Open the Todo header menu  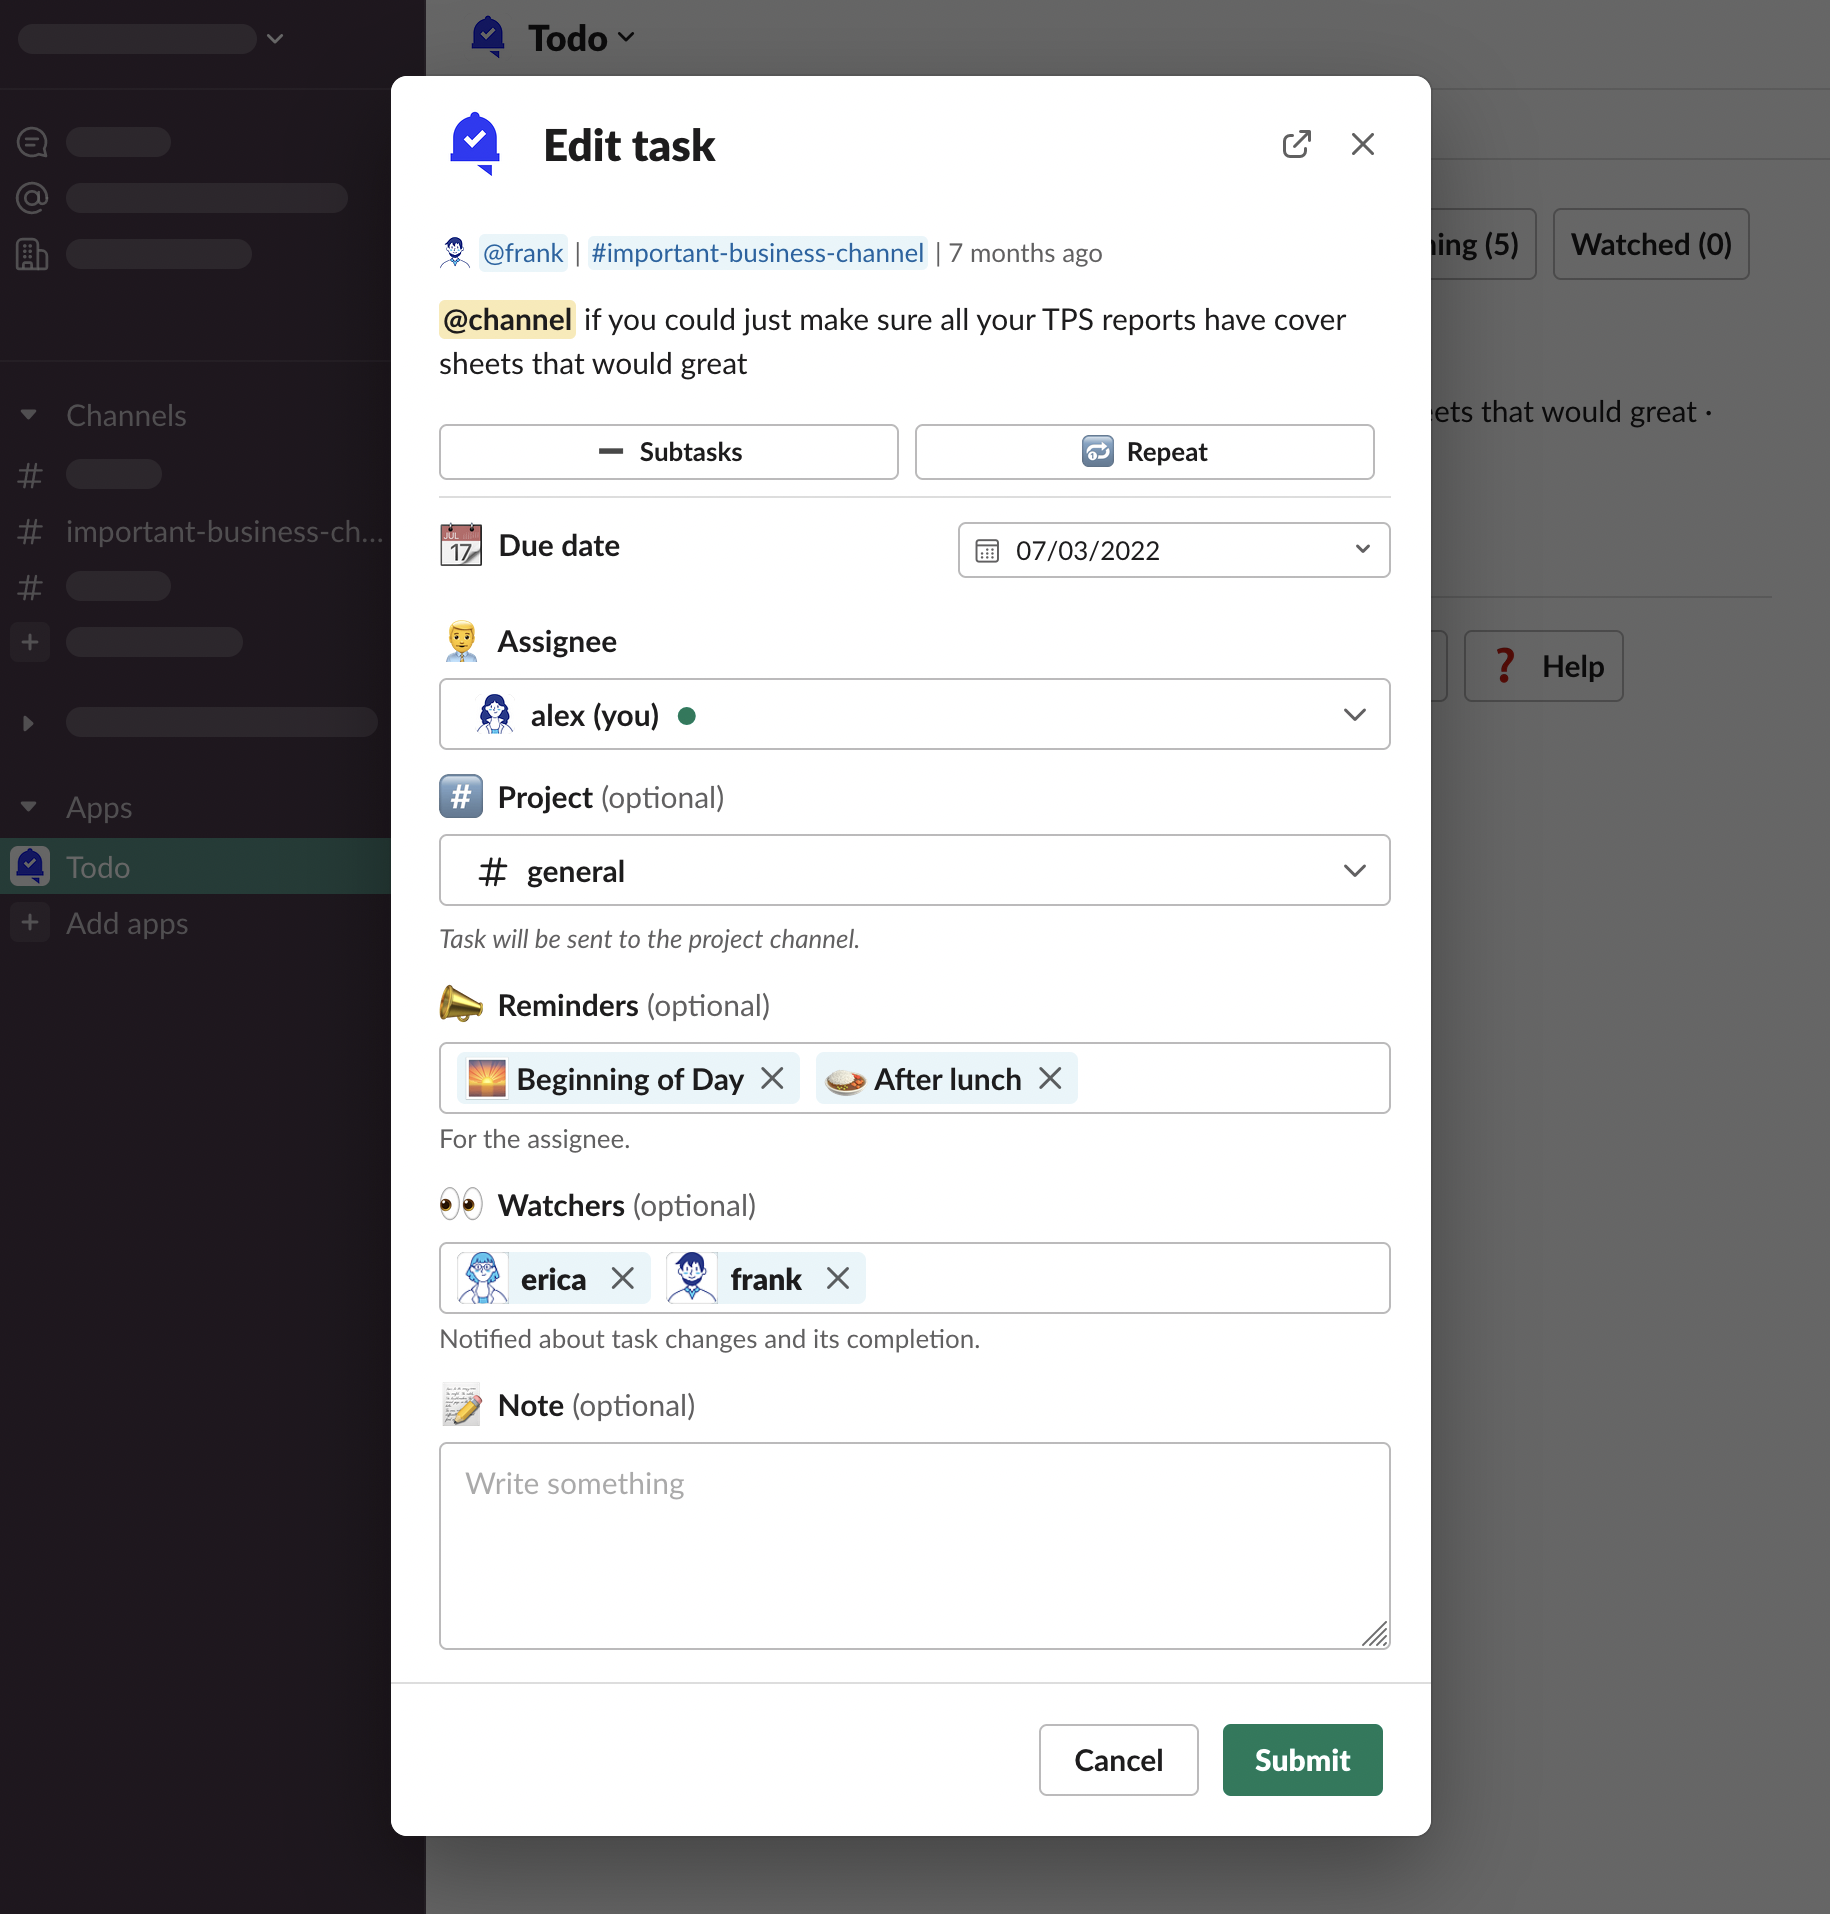tap(581, 38)
